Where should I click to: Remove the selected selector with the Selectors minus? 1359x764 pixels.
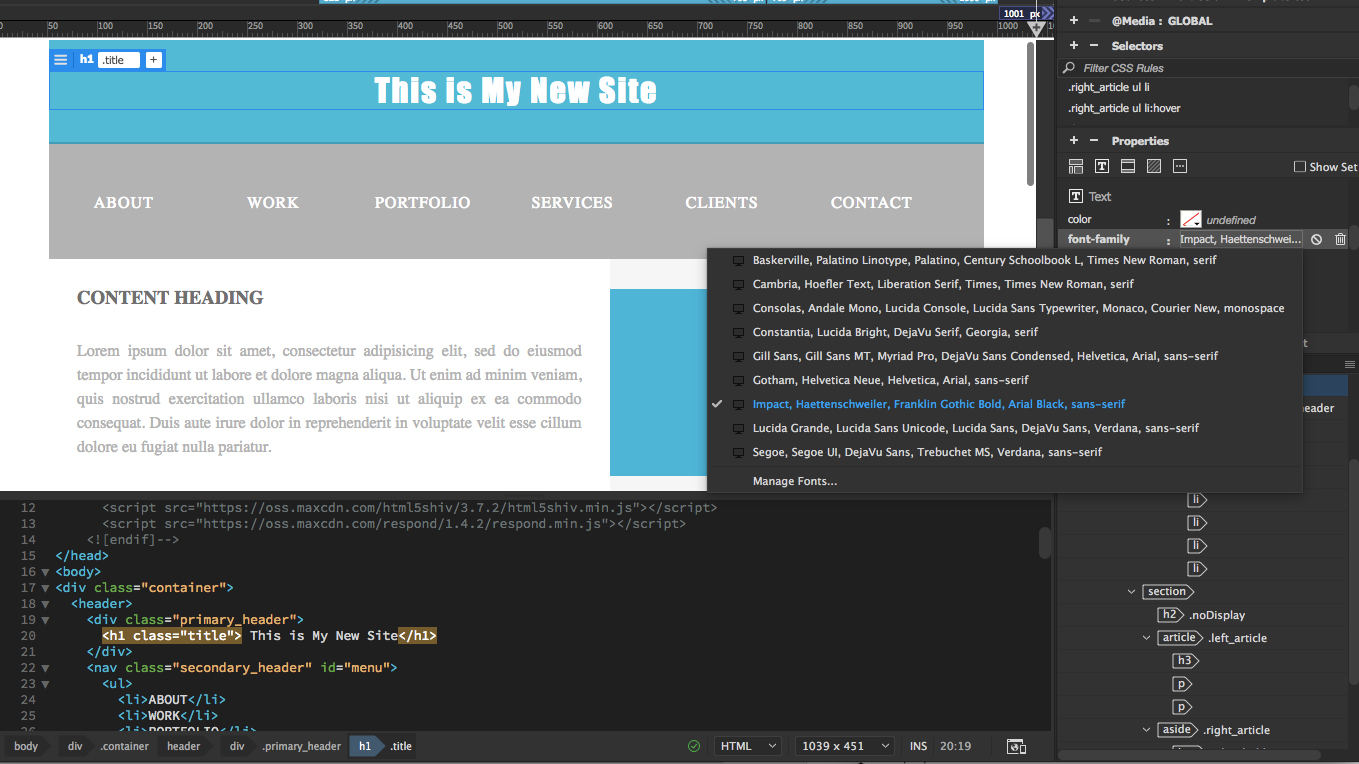pyautogui.click(x=1093, y=46)
